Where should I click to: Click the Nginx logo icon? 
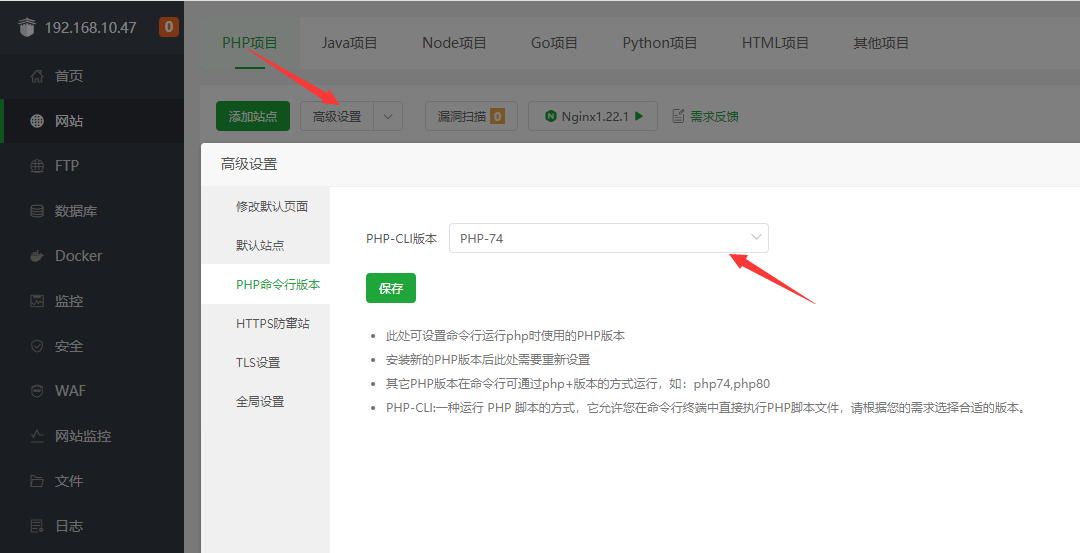(550, 116)
